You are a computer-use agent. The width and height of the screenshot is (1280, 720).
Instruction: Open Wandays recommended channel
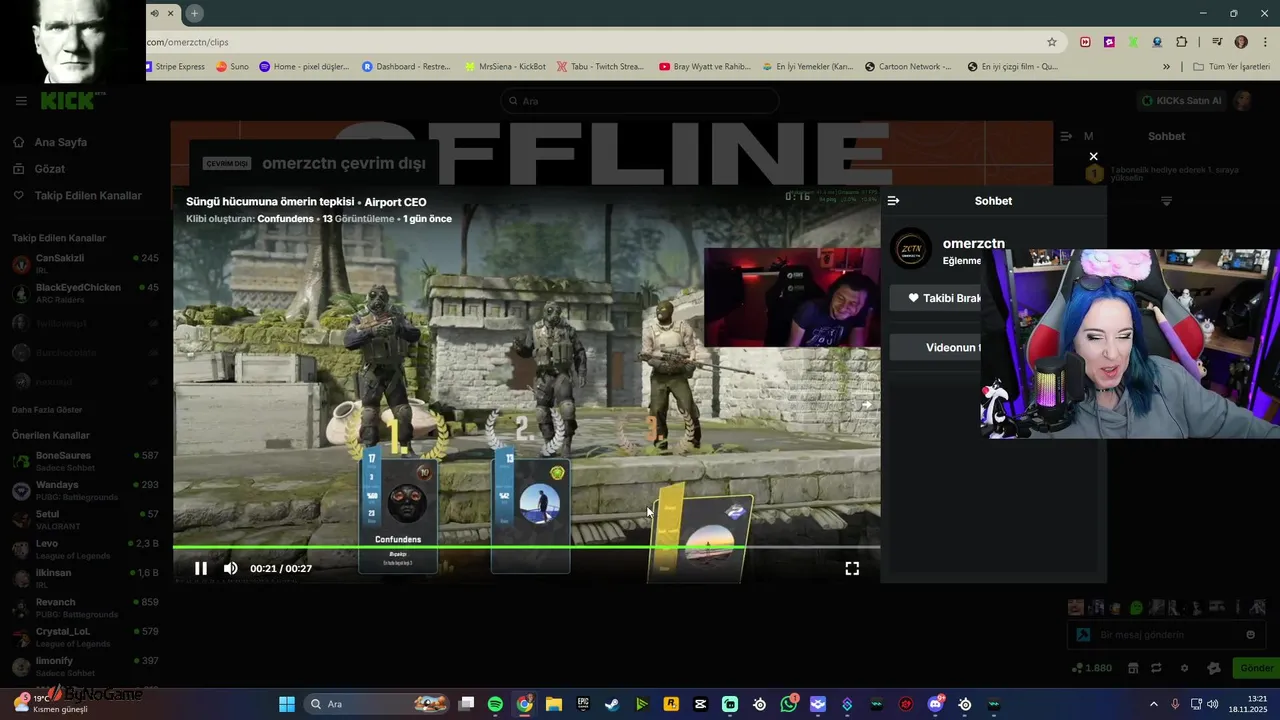pyautogui.click(x=85, y=491)
